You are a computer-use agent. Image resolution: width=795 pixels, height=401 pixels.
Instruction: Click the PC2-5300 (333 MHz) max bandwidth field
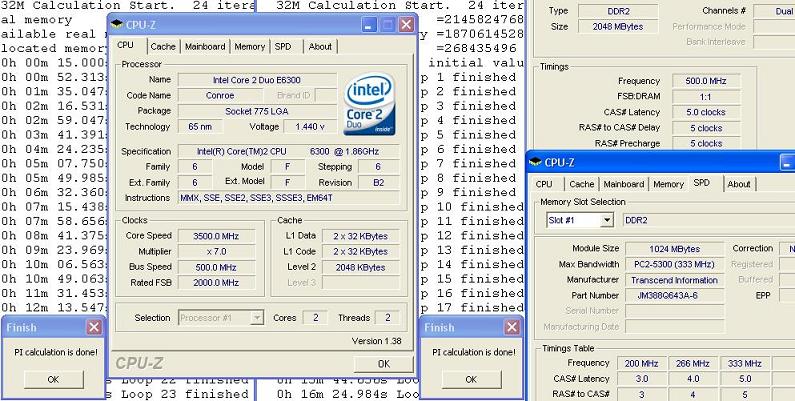(674, 265)
